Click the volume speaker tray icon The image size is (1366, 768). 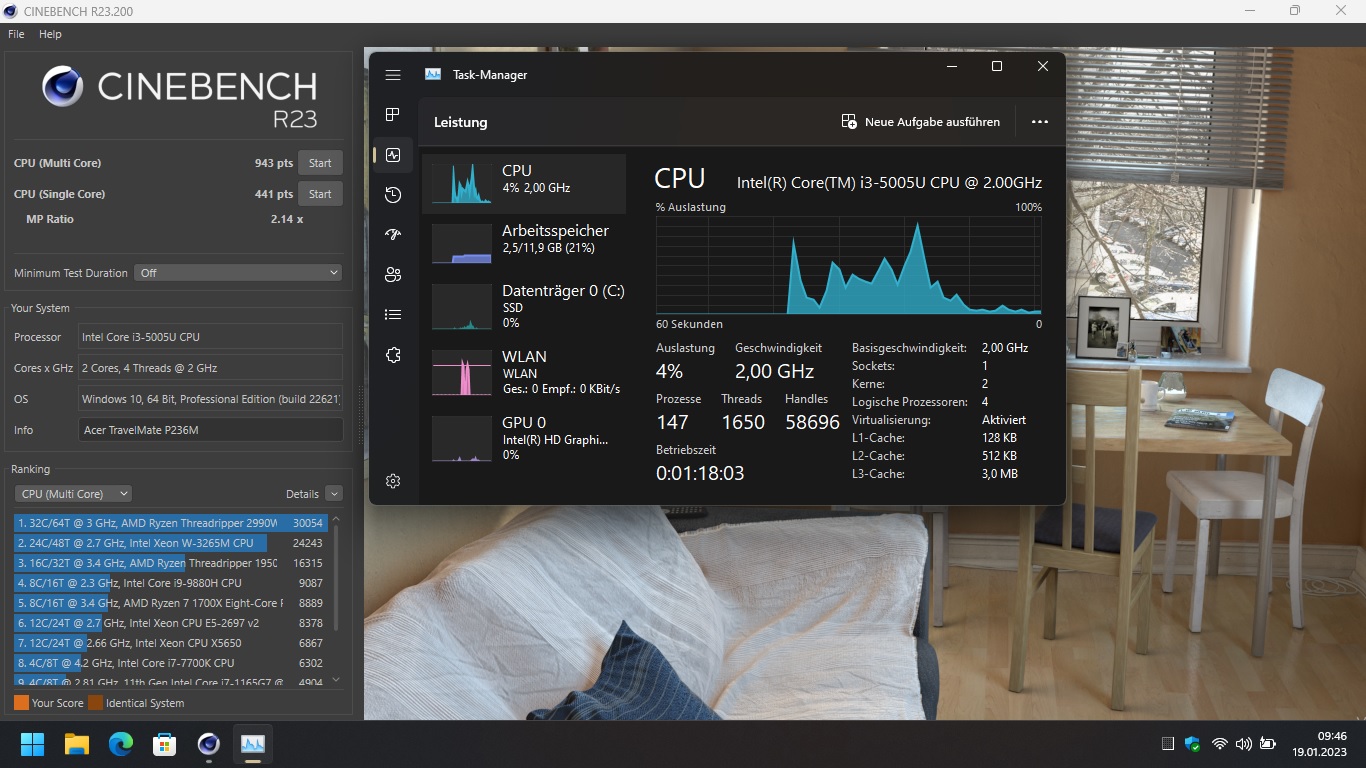(x=1243, y=744)
